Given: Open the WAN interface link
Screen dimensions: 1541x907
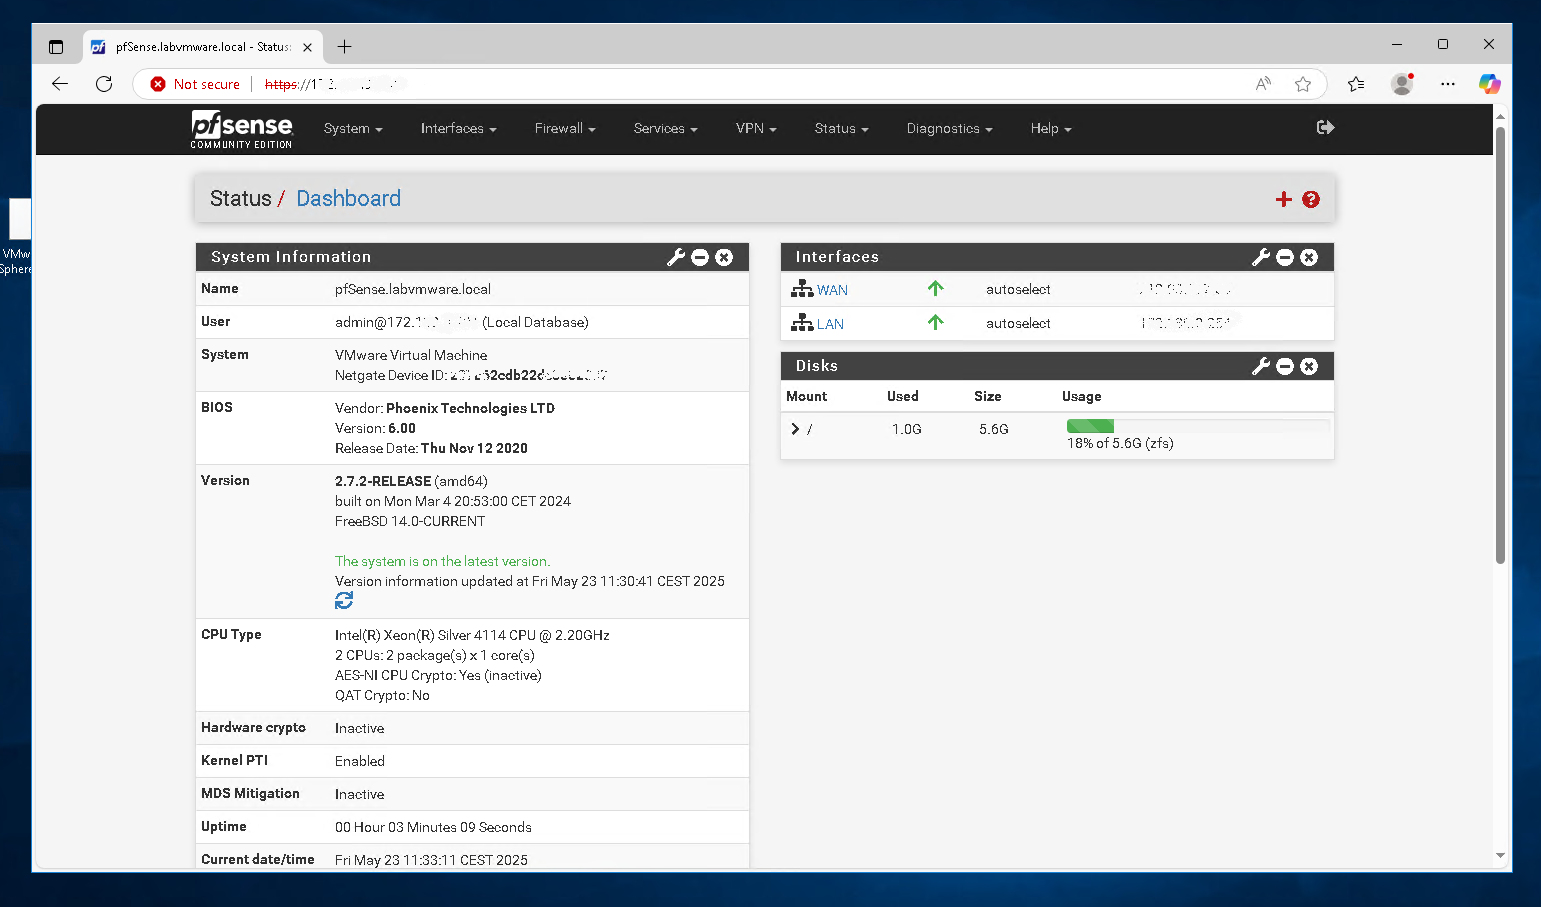Looking at the screenshot, I should click(832, 290).
